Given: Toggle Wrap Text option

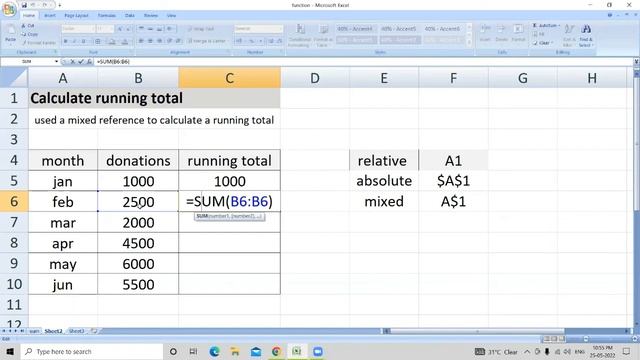Looking at the screenshot, I should pyautogui.click(x=200, y=29).
